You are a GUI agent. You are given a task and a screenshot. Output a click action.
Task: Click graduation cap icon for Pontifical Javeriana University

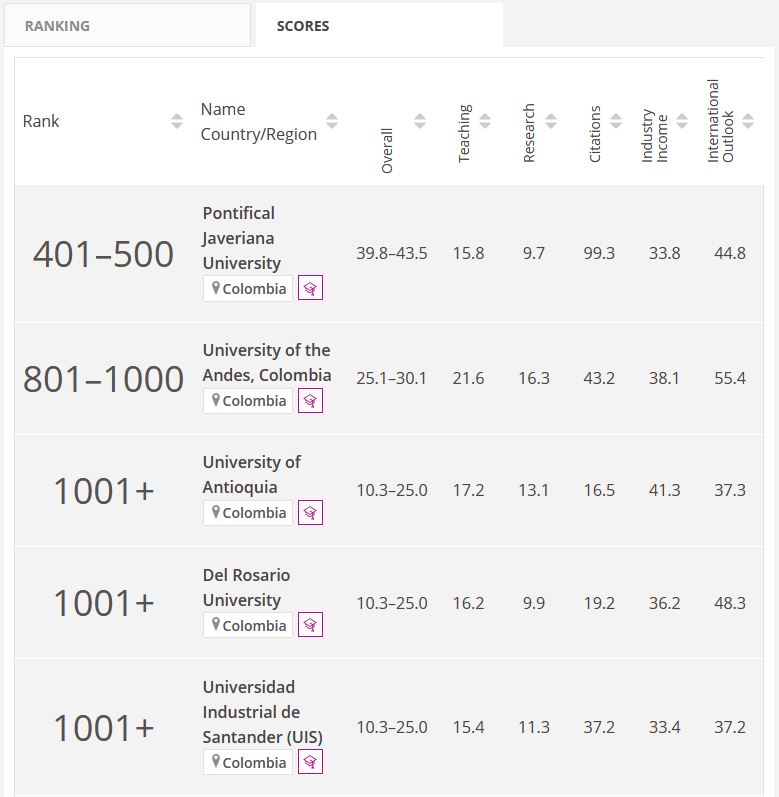point(310,289)
